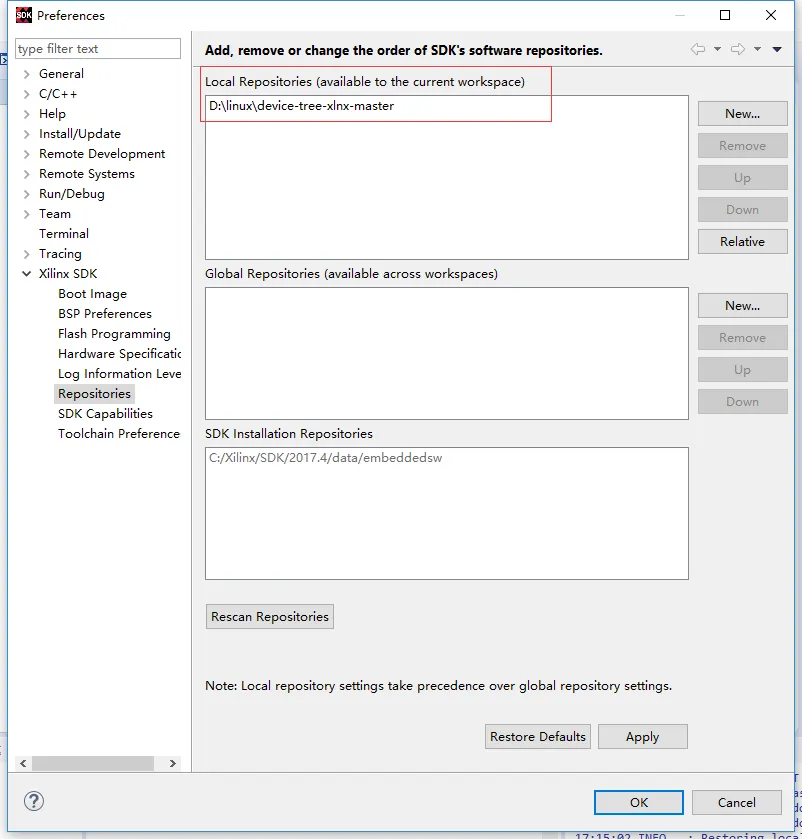Select Flash Programming in tree
This screenshot has height=839, width=802.
(114, 334)
